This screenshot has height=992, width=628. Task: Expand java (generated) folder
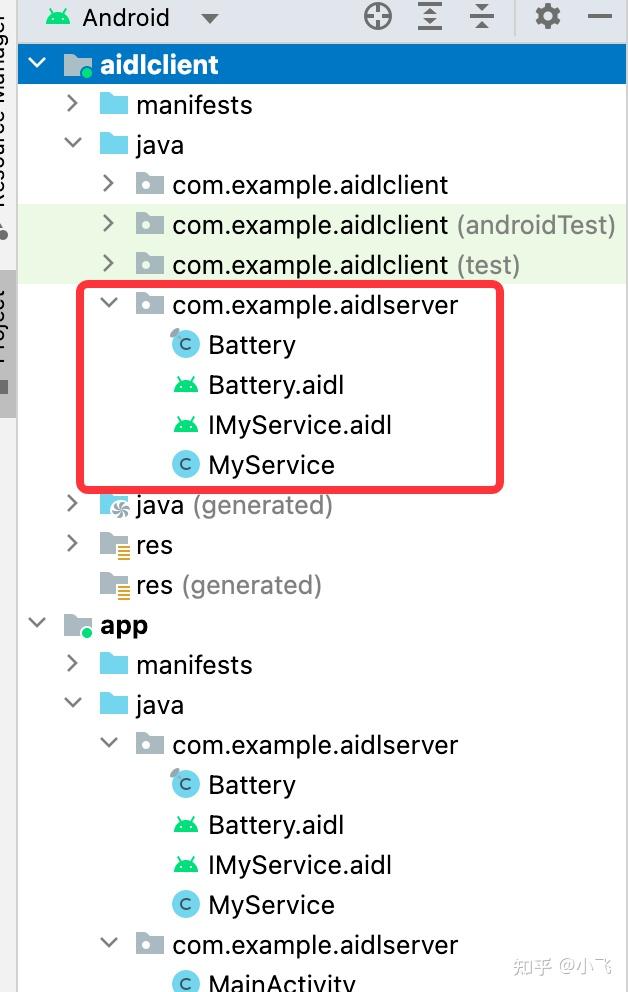tap(72, 503)
